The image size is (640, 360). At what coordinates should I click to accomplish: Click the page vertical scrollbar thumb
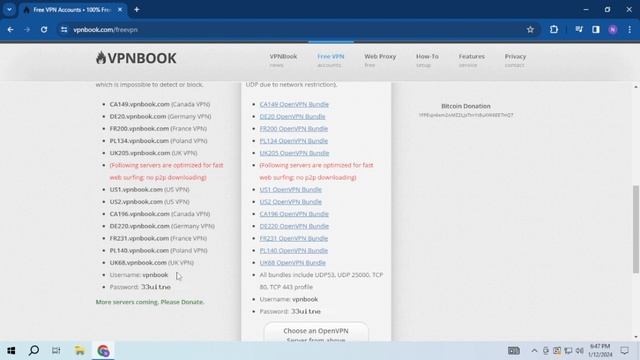pyautogui.click(x=636, y=229)
